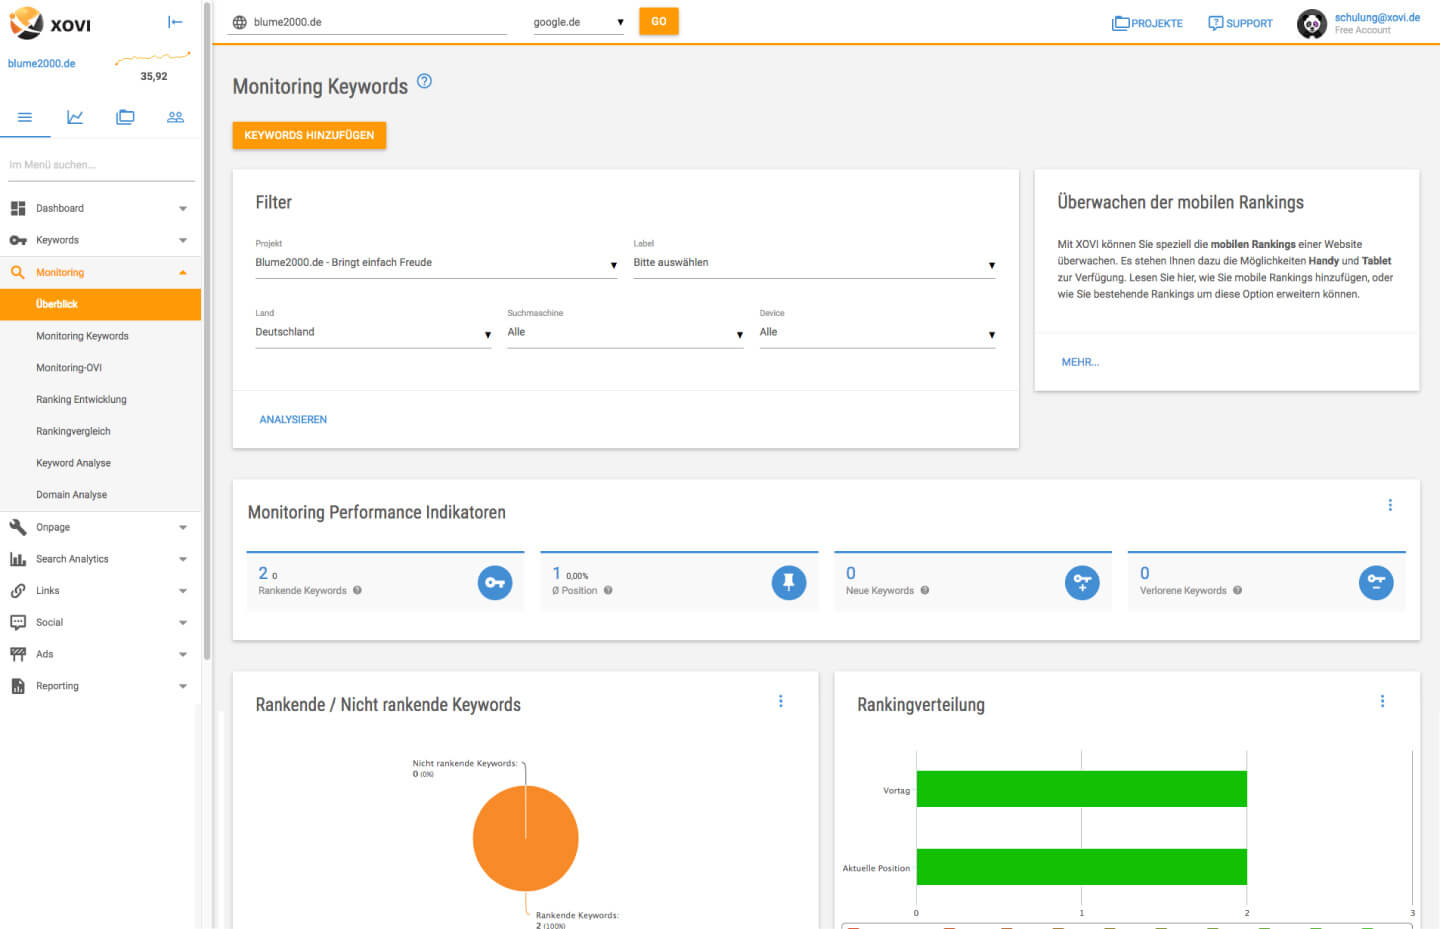Click the Social speech bubble icon
The image size is (1440, 929).
(18, 622)
